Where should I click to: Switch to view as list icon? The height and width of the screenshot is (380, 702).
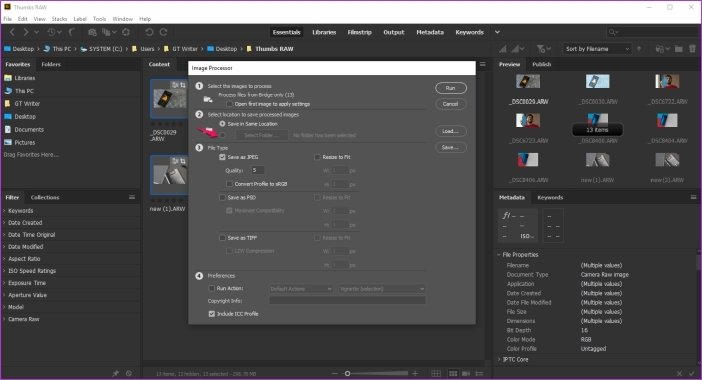pos(479,373)
